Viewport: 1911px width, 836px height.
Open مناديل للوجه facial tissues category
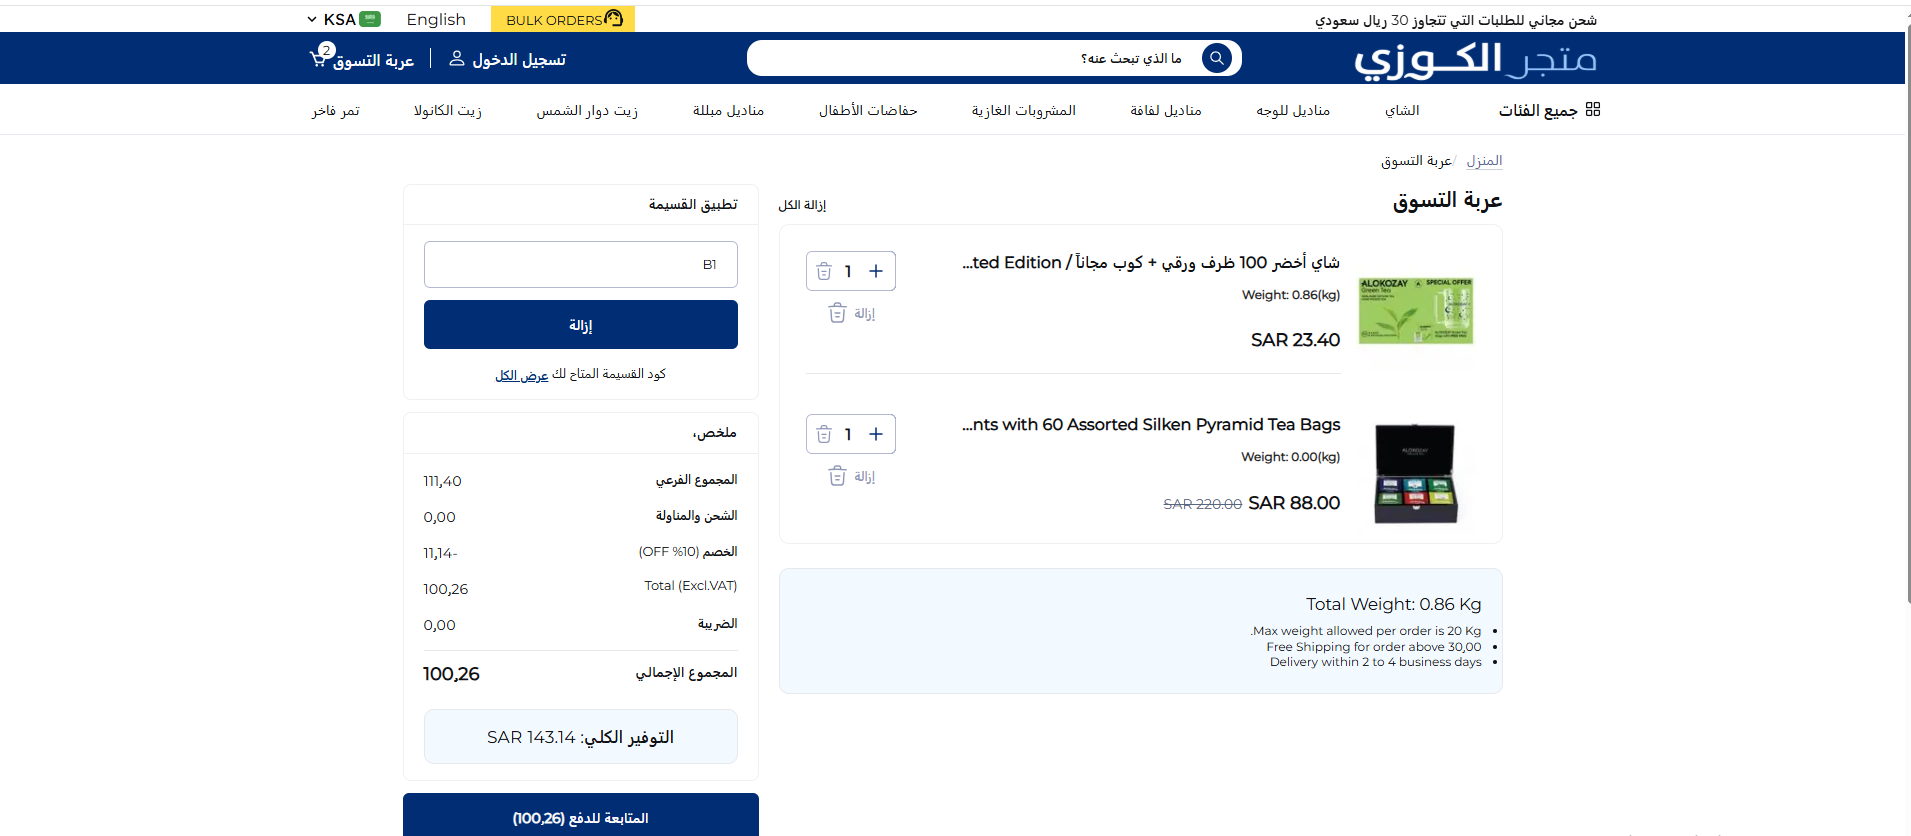1293,110
